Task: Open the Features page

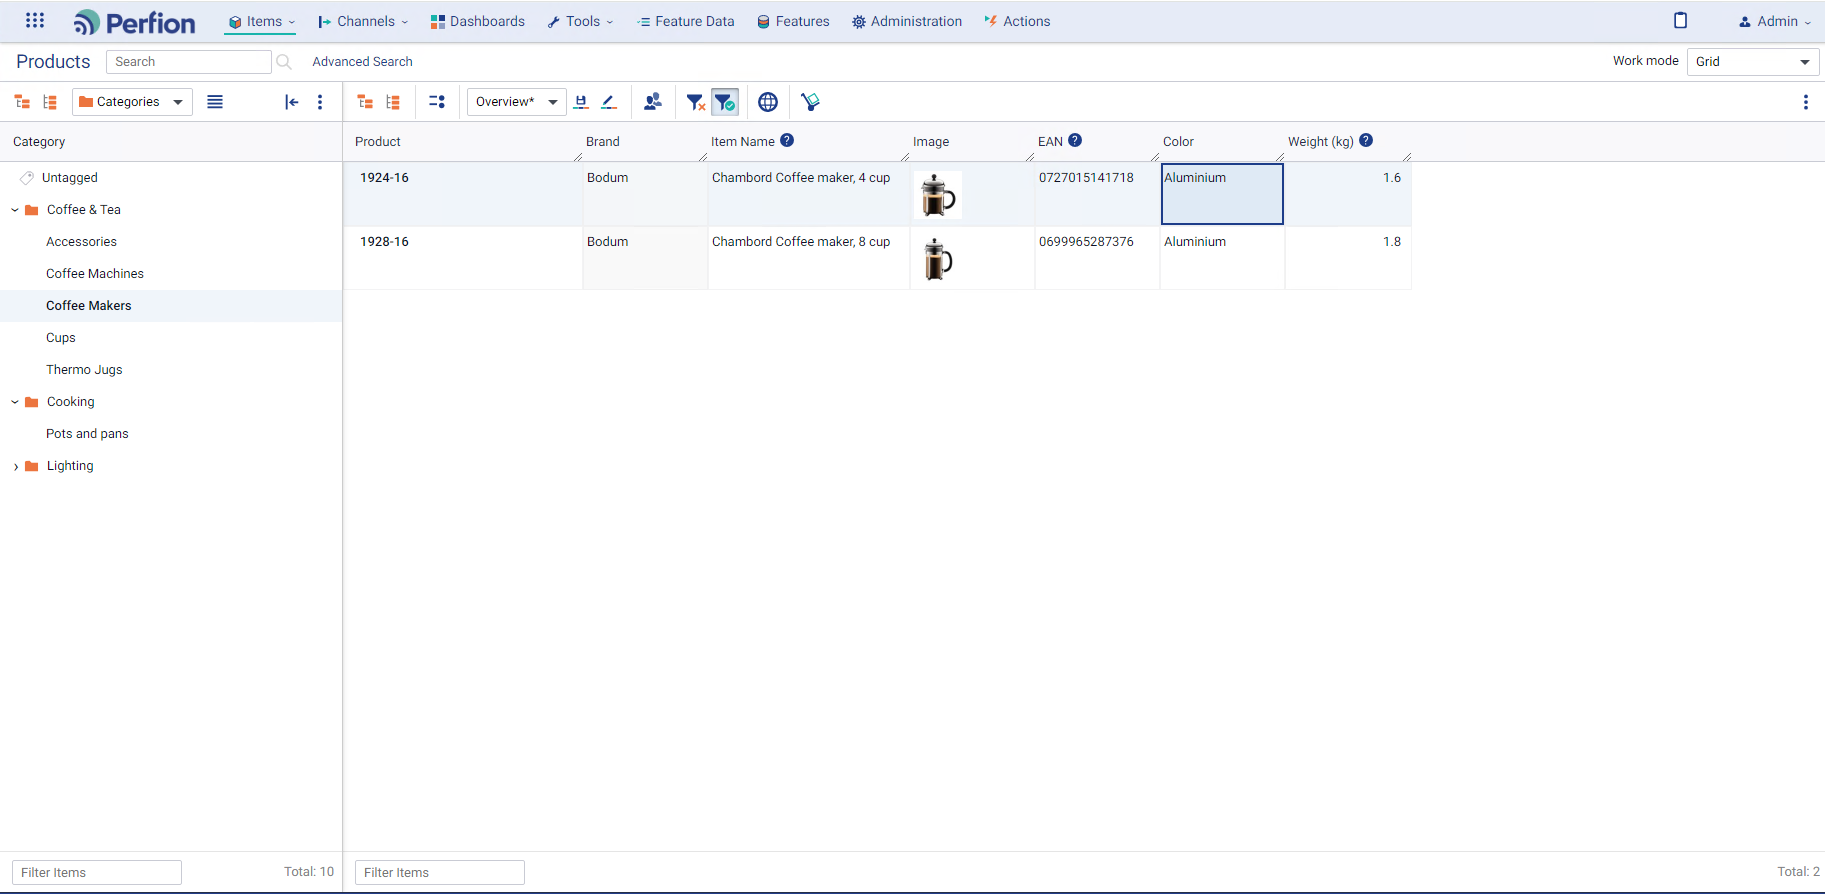Action: coord(794,21)
